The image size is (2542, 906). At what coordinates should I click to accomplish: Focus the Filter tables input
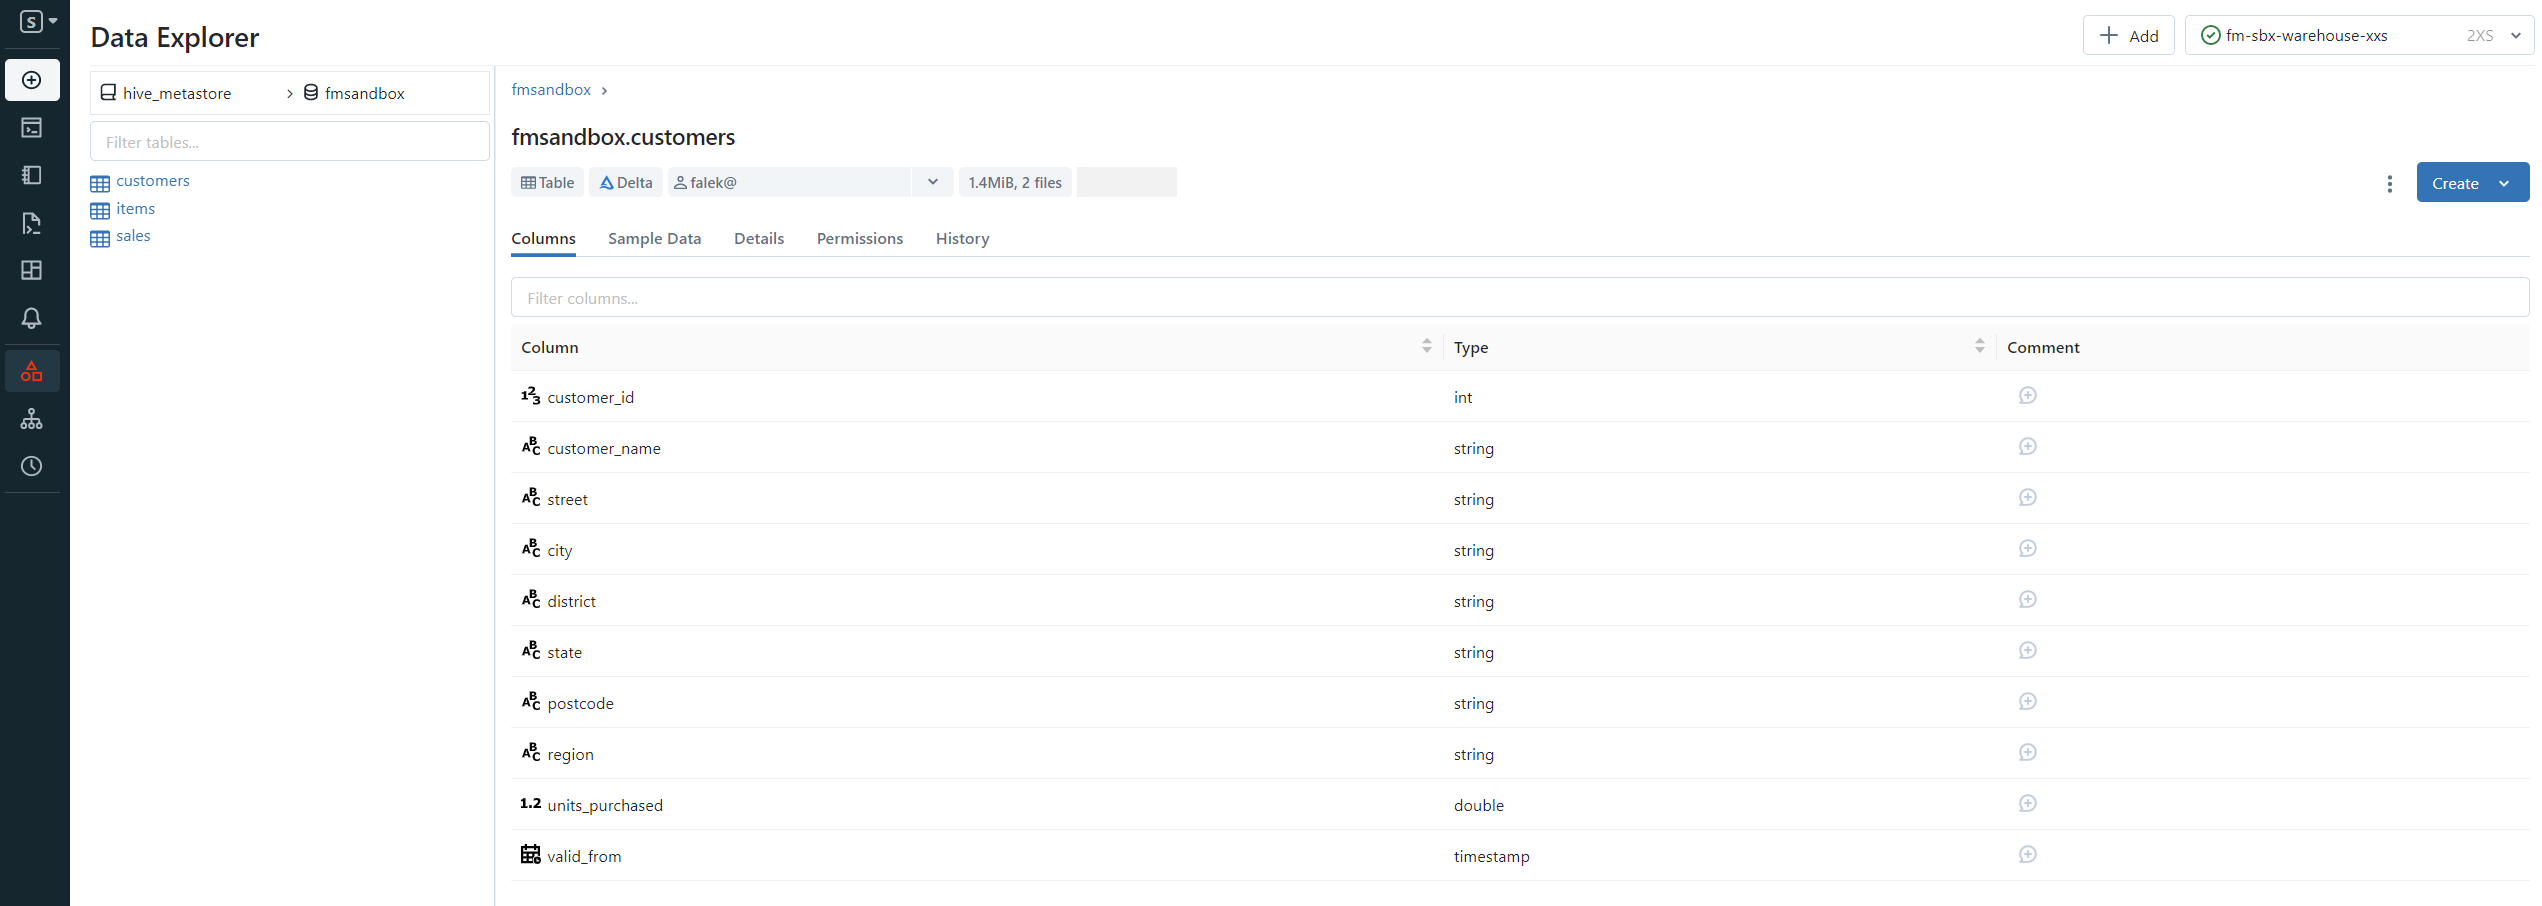[290, 141]
